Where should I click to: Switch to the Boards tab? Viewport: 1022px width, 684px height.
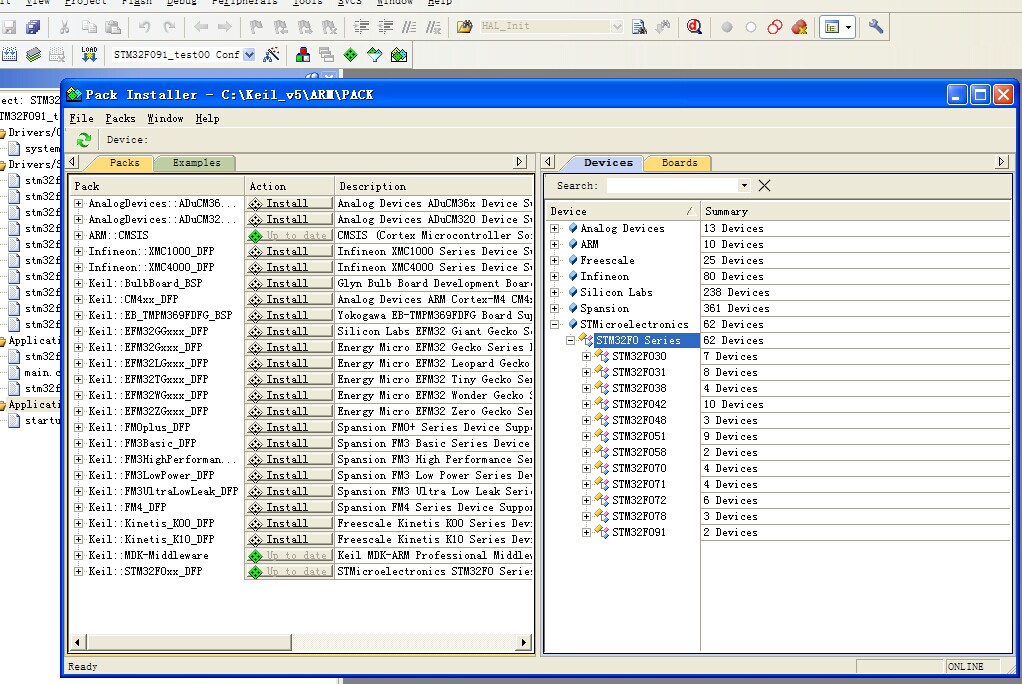679,162
